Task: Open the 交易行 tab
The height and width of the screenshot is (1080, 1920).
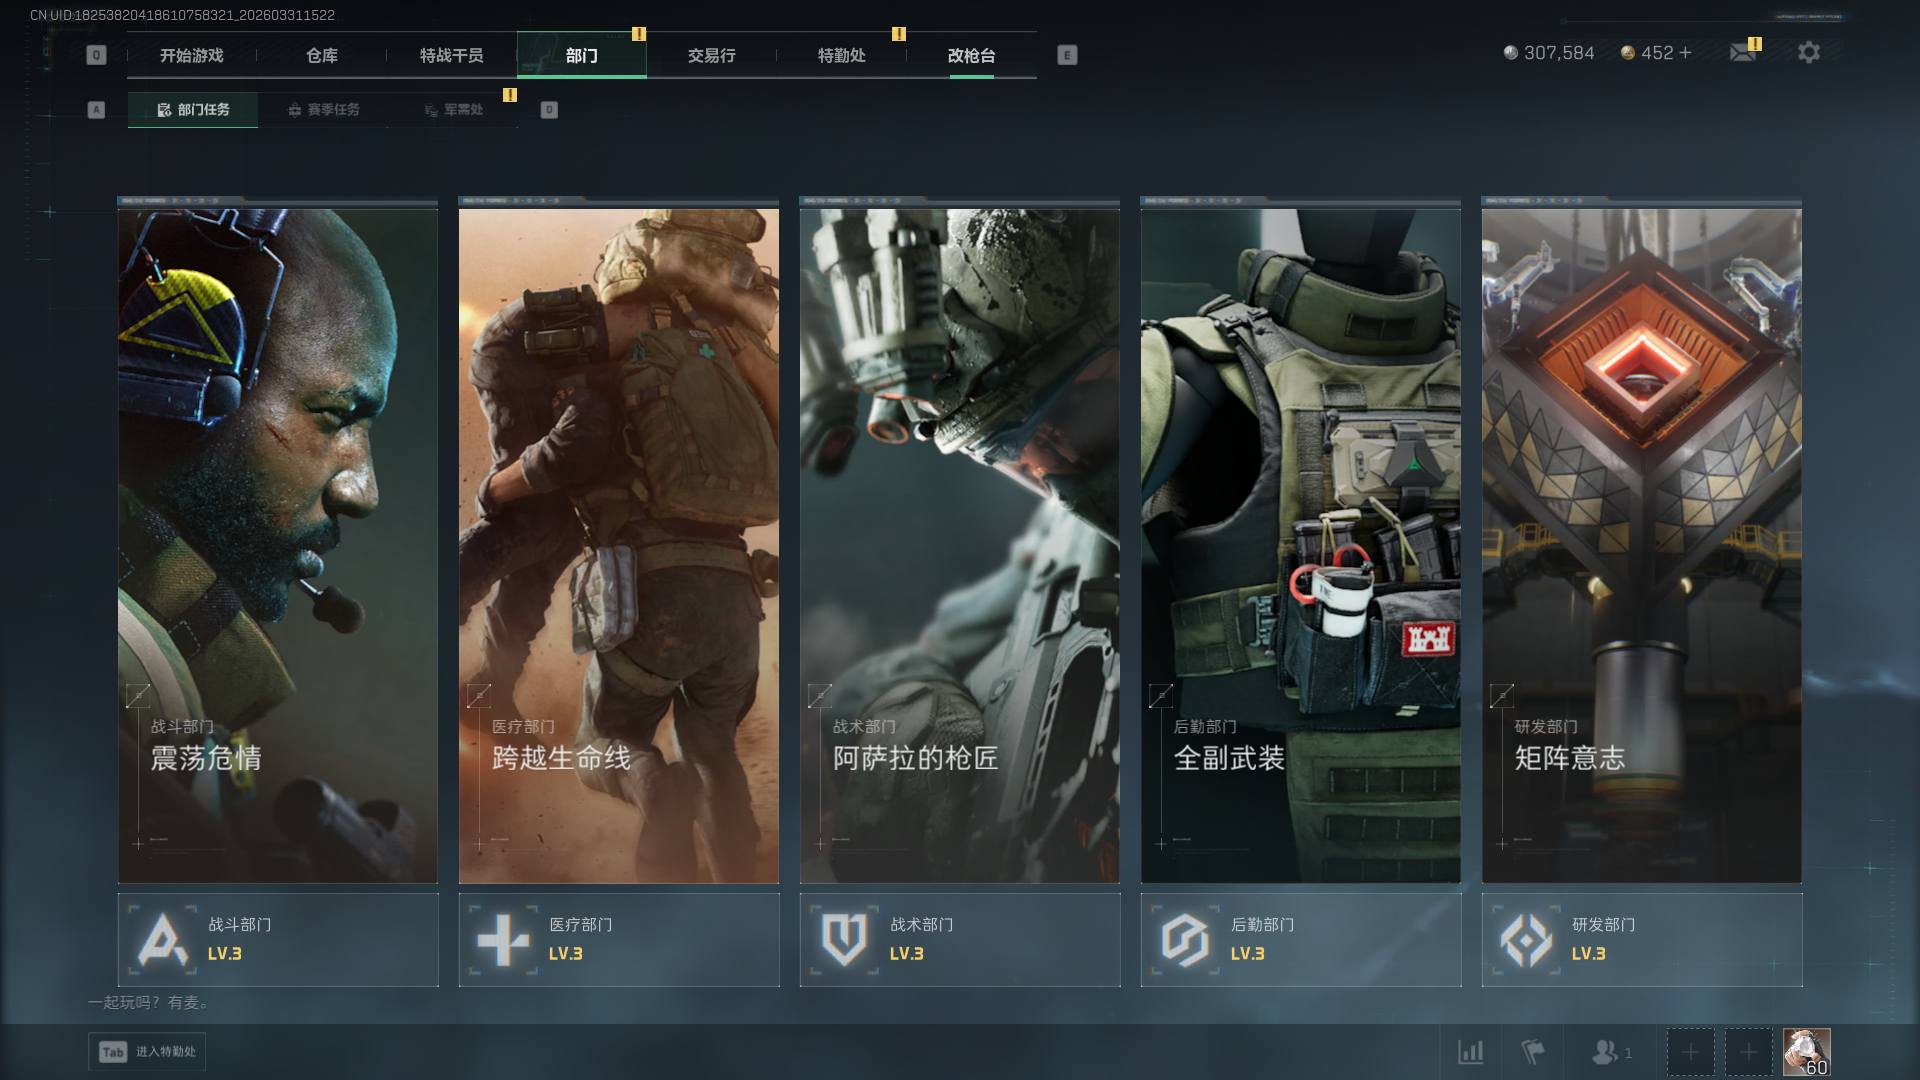Action: [x=711, y=55]
